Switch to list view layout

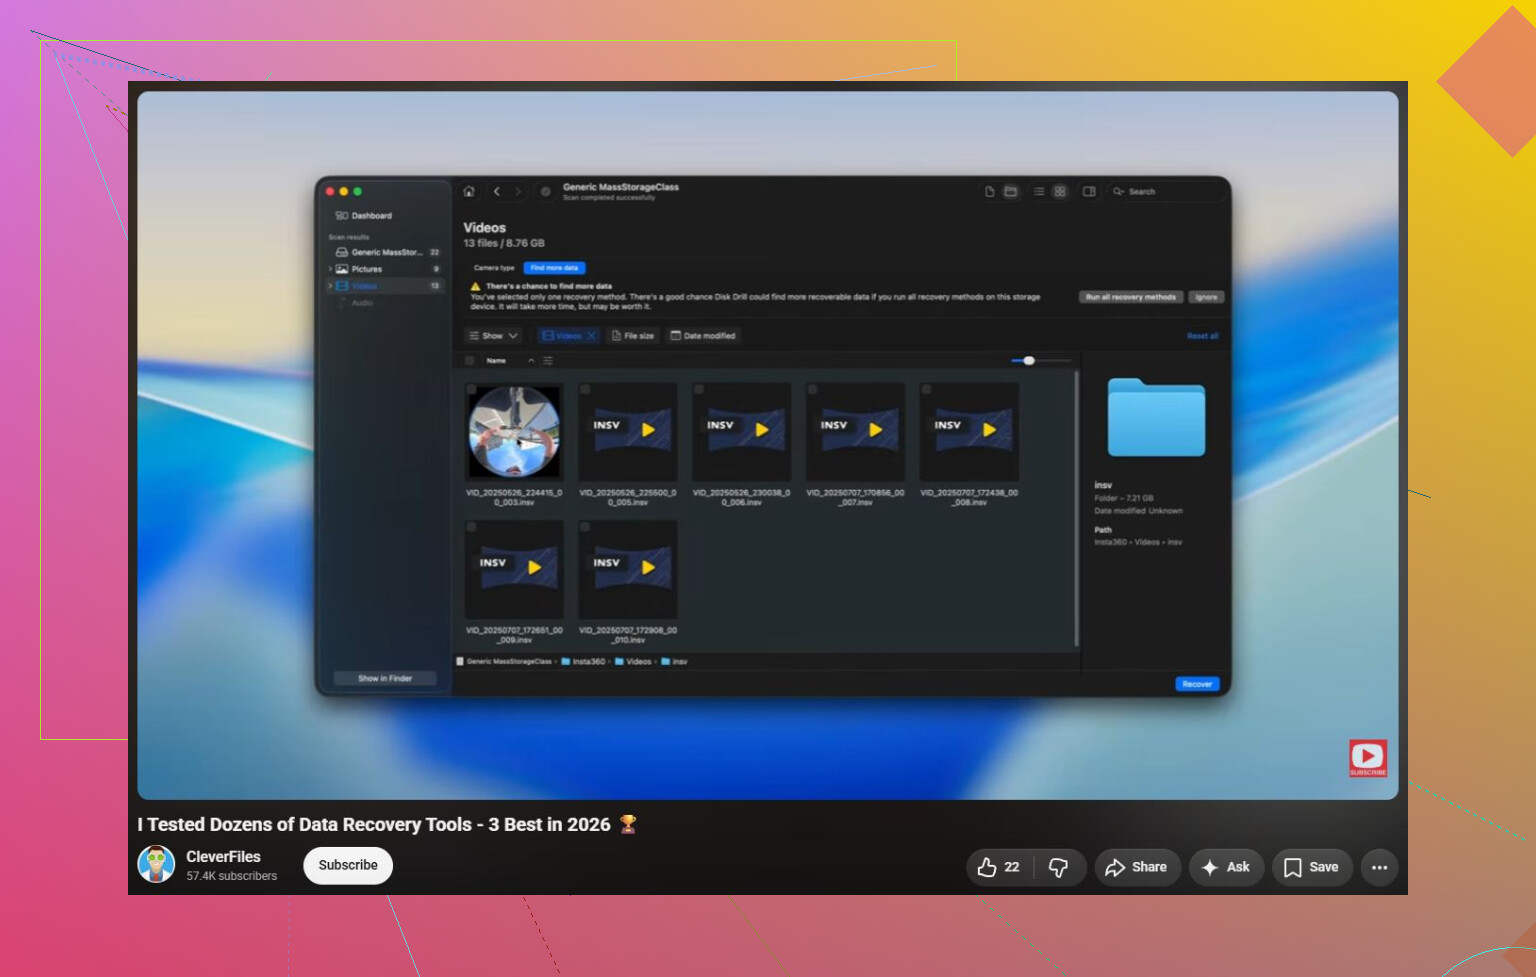tap(1039, 191)
